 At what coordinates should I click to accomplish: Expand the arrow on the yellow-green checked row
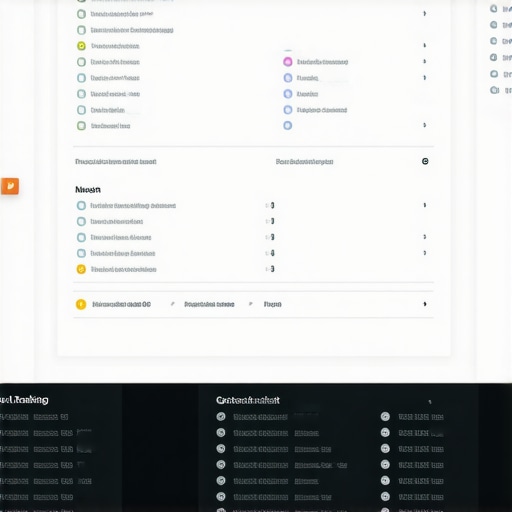pos(424,45)
